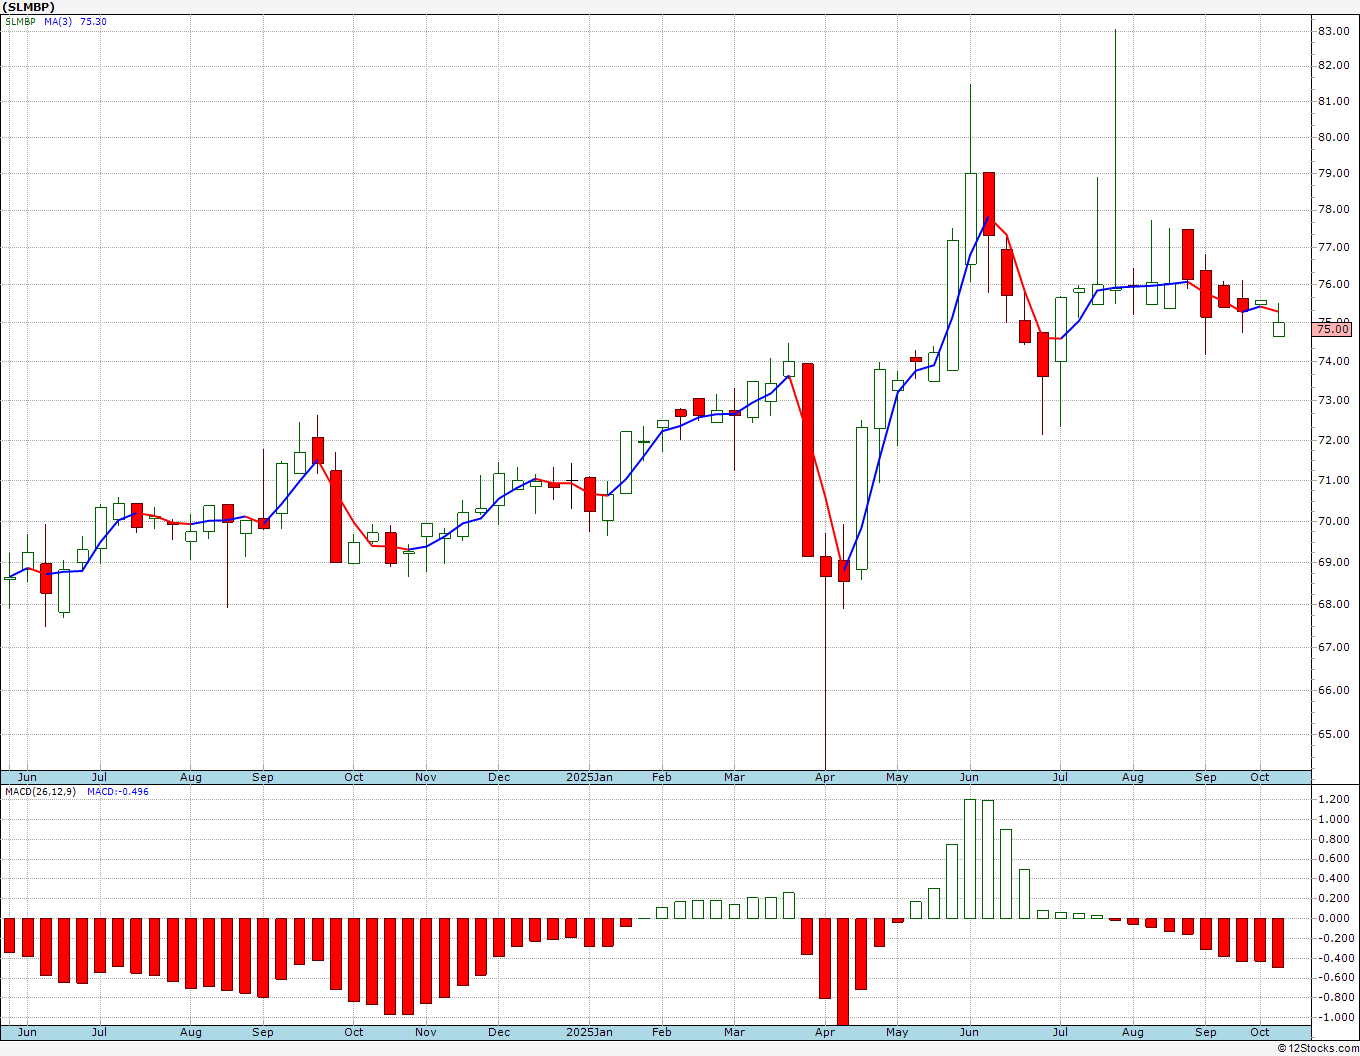Click the 0.000 MACD axis label

1333,919
